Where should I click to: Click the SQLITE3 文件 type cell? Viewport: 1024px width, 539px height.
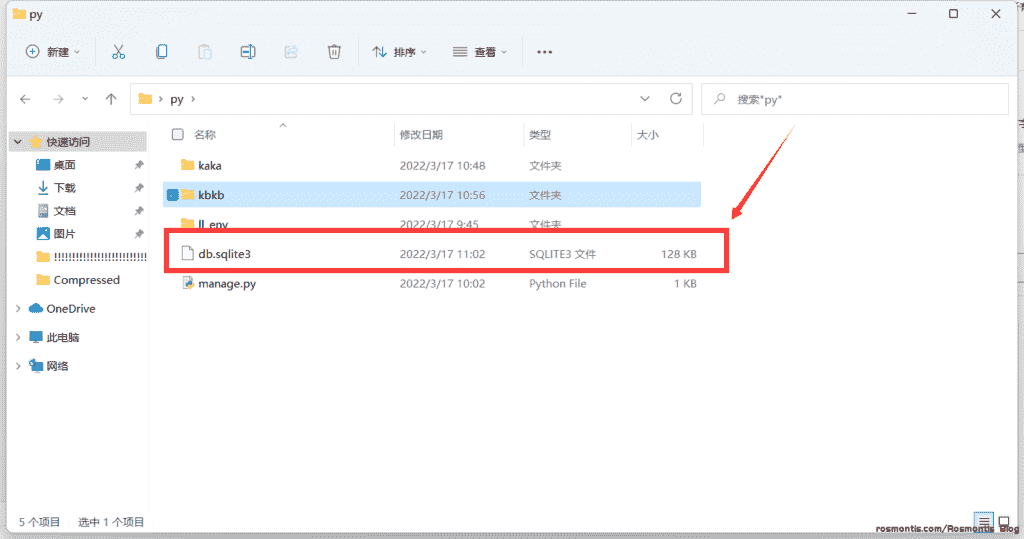coord(562,253)
